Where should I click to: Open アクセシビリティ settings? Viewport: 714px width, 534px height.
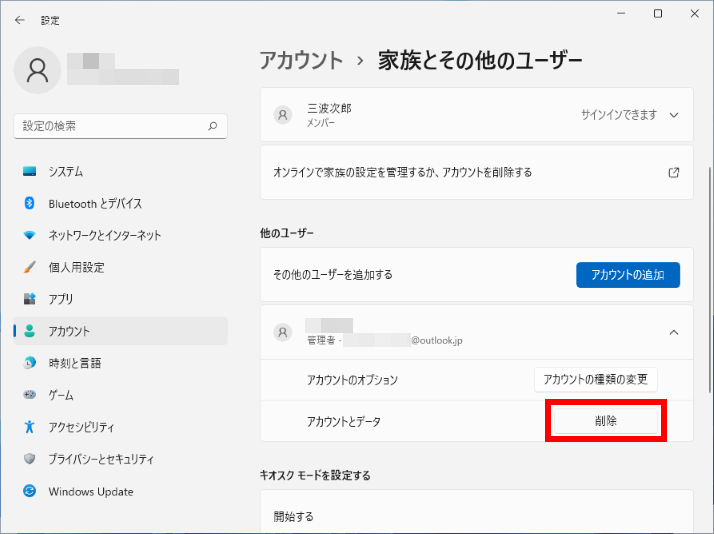pos(121,427)
